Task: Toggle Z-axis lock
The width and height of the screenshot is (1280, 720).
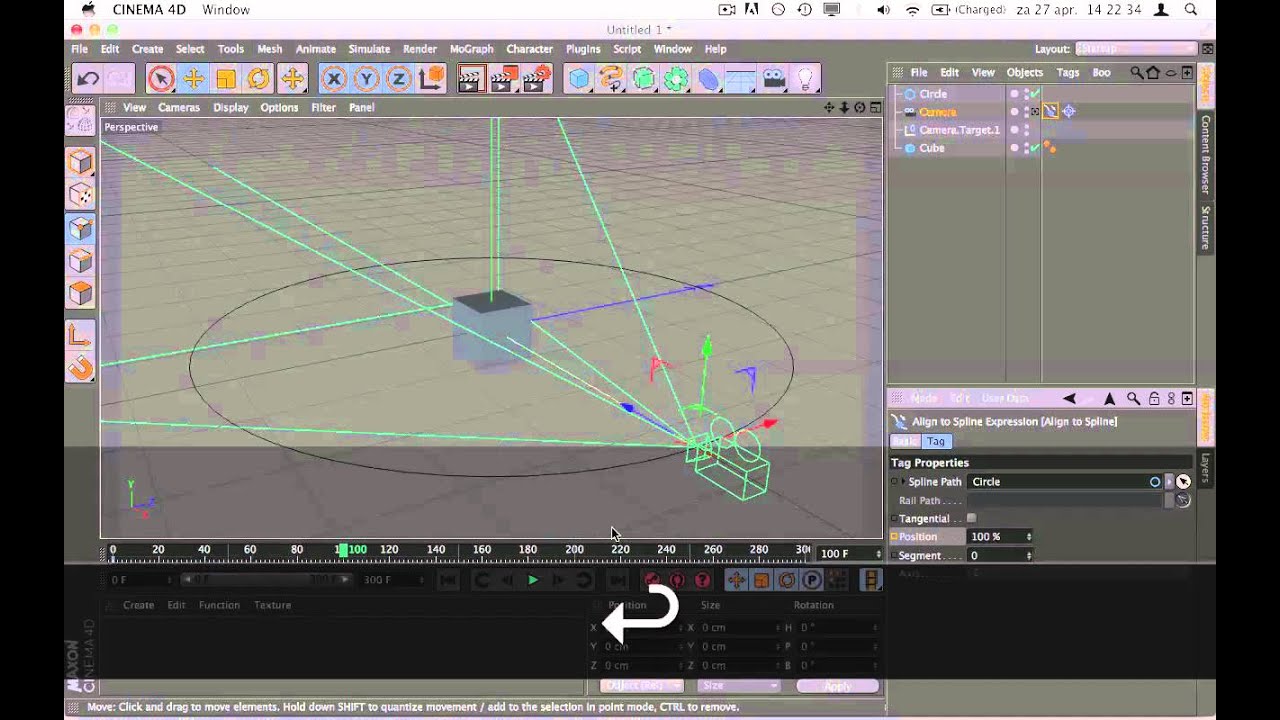Action: (x=399, y=79)
